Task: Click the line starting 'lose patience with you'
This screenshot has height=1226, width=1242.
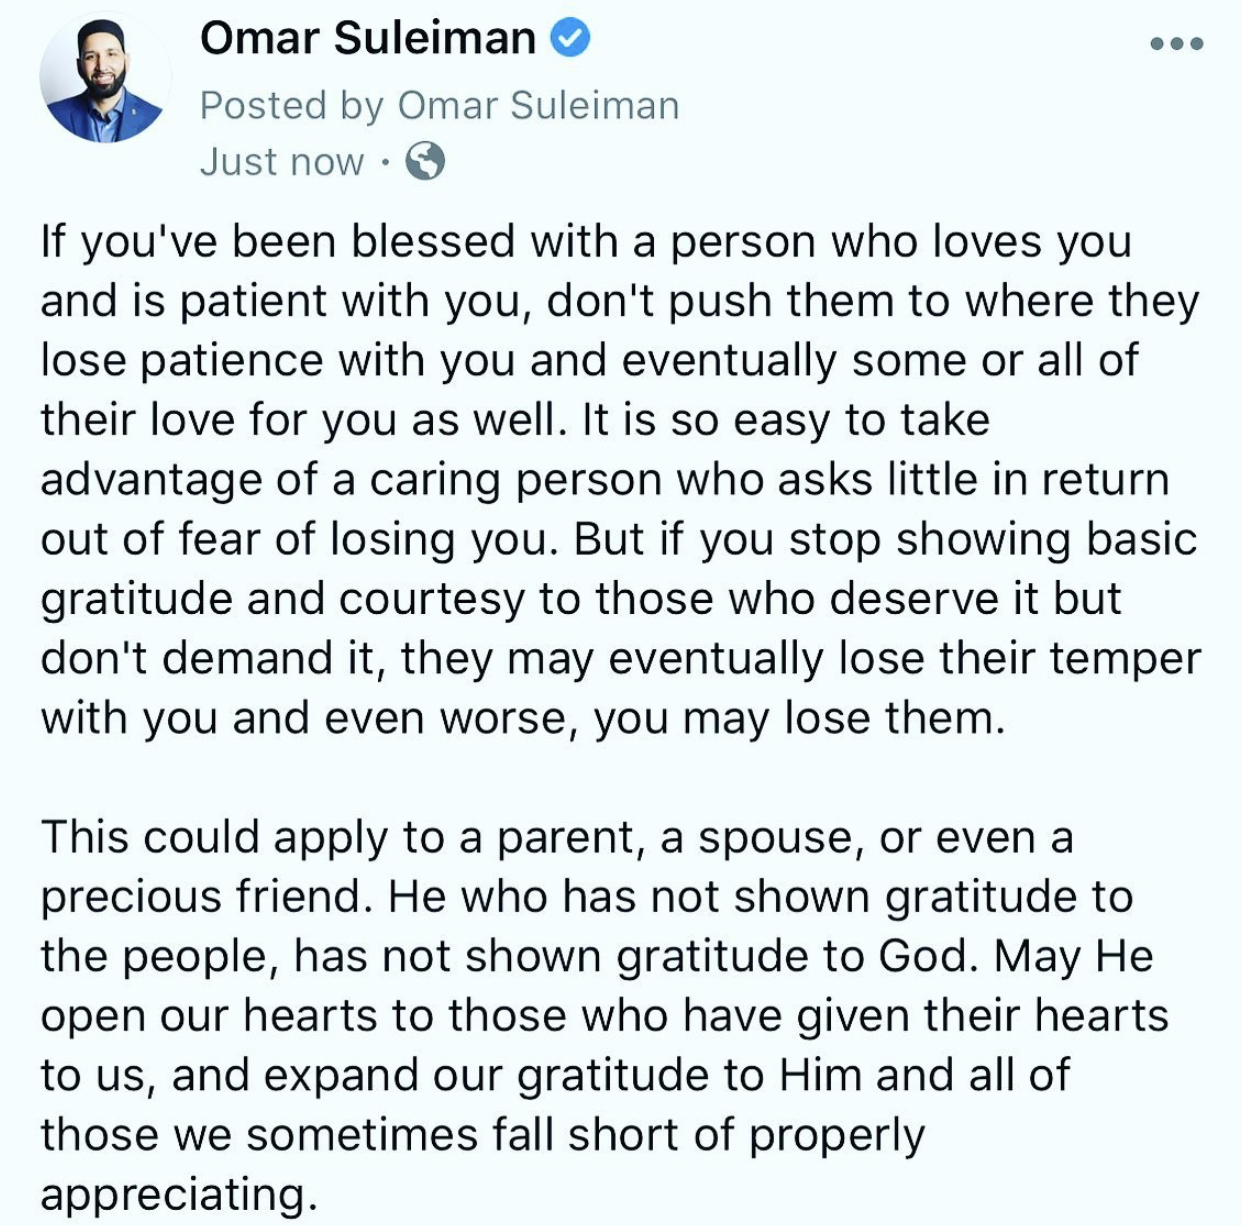Action: tap(589, 361)
